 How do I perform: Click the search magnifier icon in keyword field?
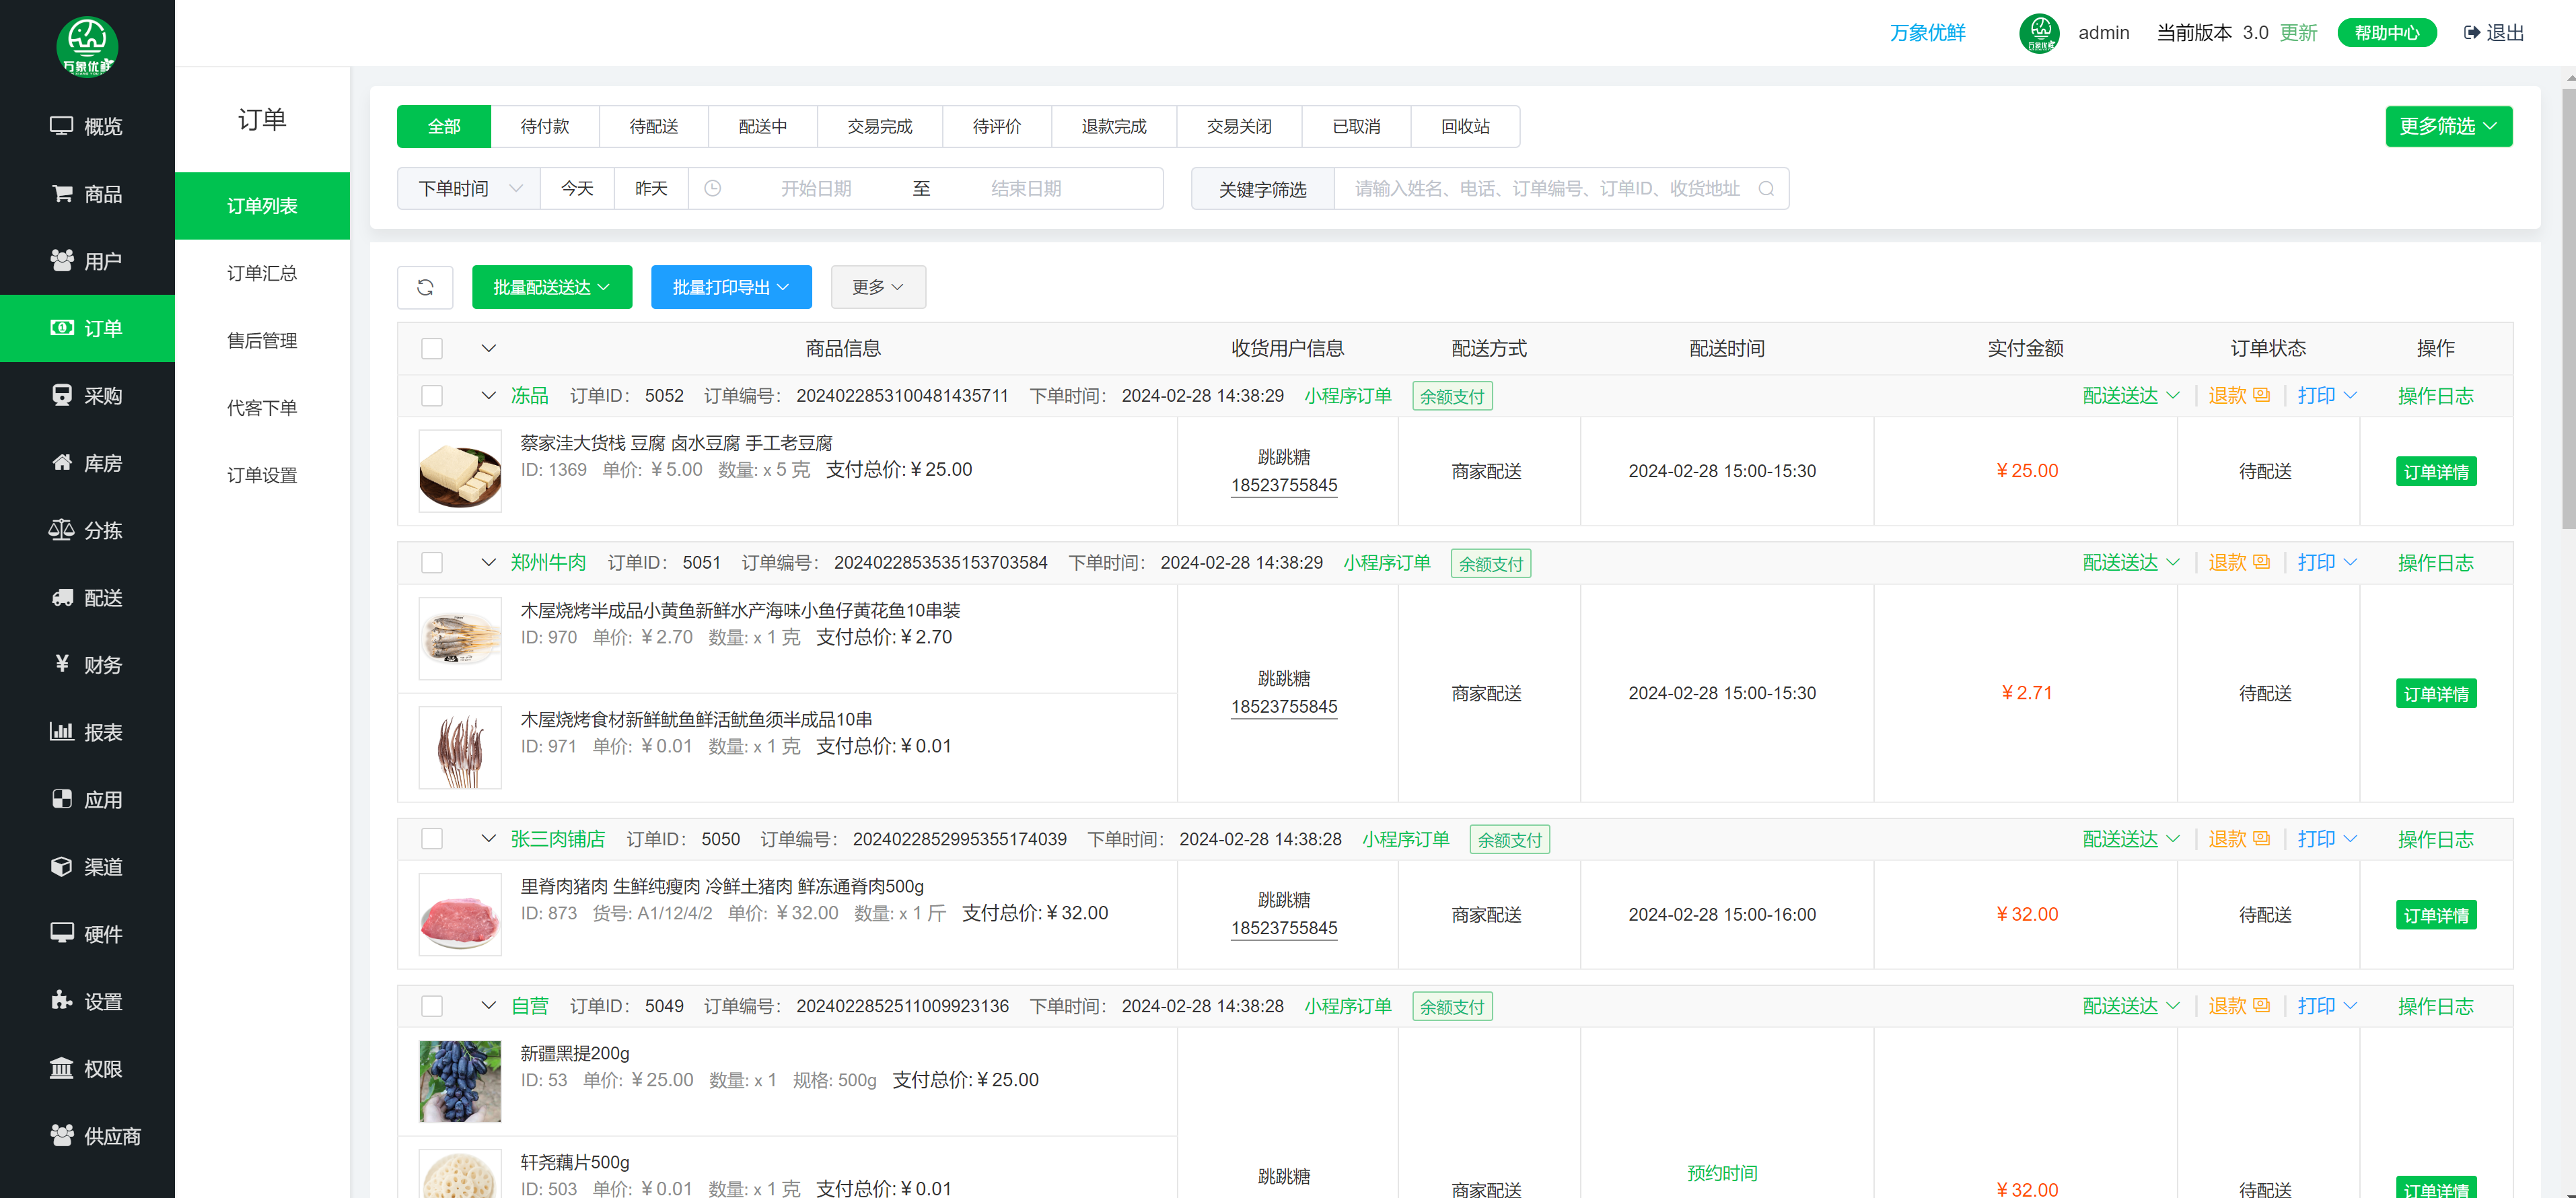pyautogui.click(x=1766, y=189)
